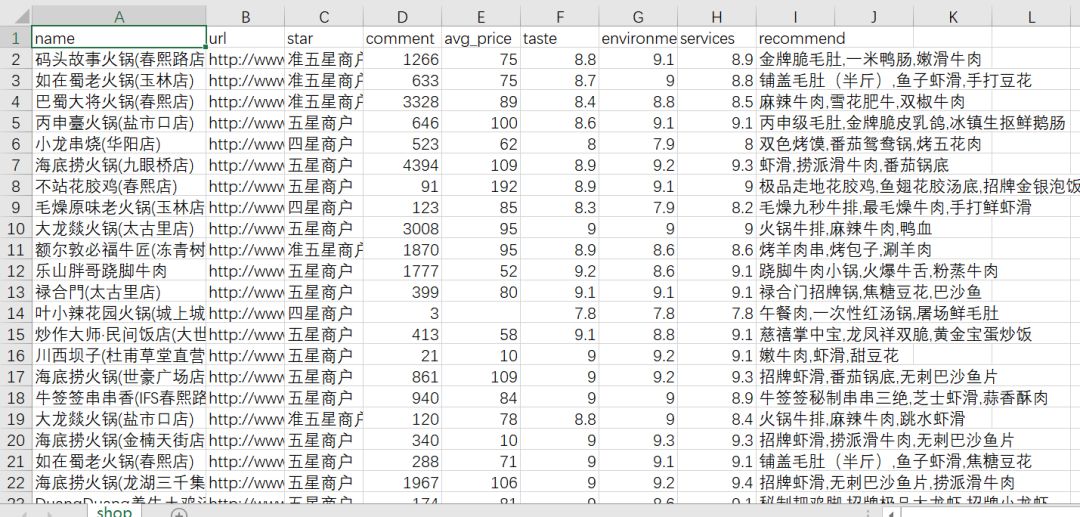This screenshot has height=517, width=1080.
Task: Select the cell 牛签签串串香(IFS春熙路
Action: click(x=119, y=398)
